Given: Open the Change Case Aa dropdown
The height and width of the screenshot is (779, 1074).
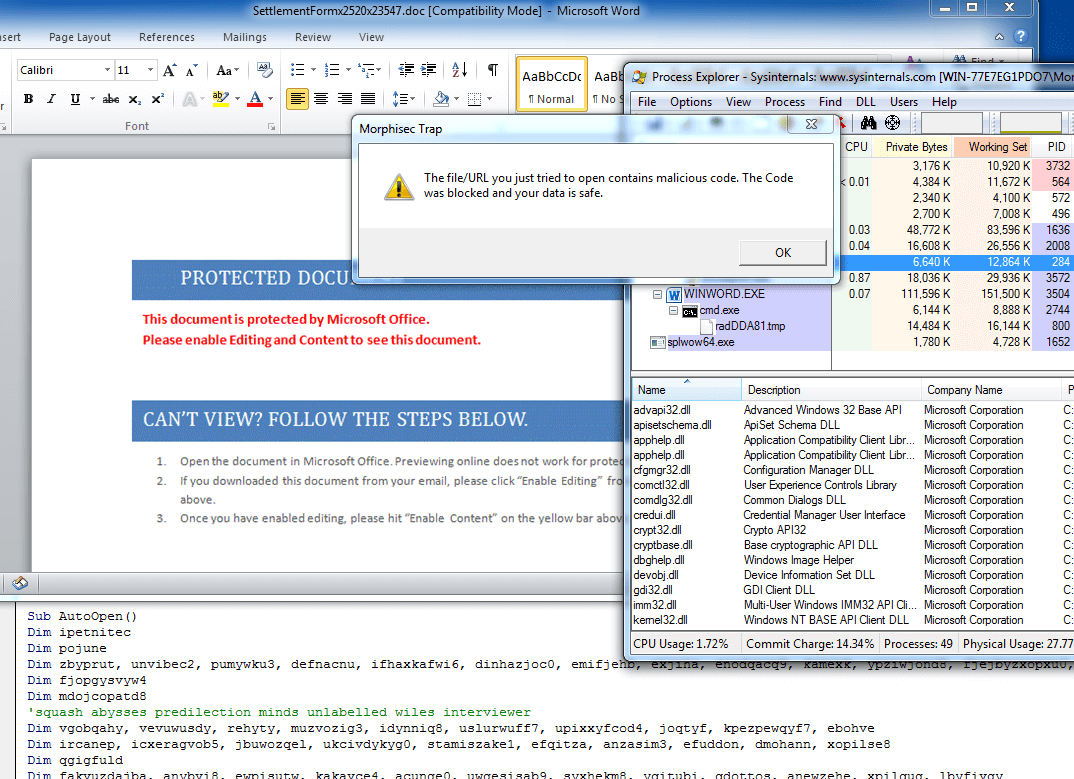Looking at the screenshot, I should click(x=227, y=70).
